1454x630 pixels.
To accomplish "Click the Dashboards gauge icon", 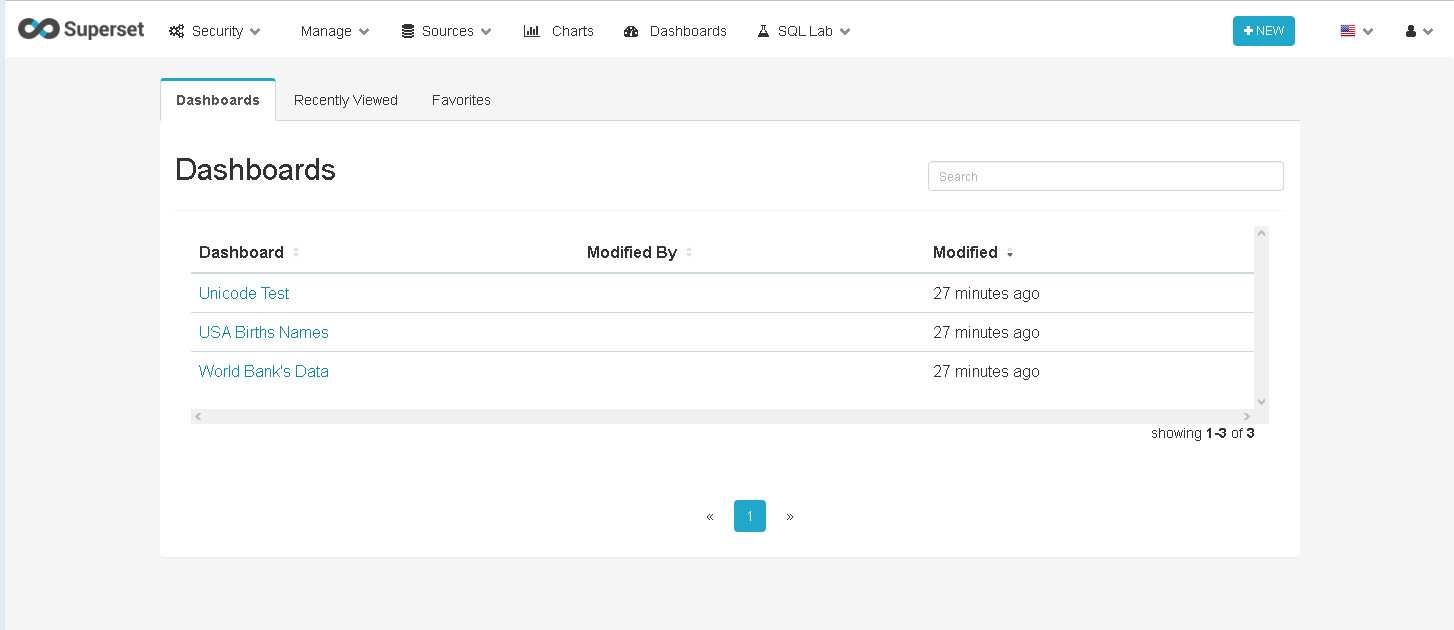I will point(631,31).
